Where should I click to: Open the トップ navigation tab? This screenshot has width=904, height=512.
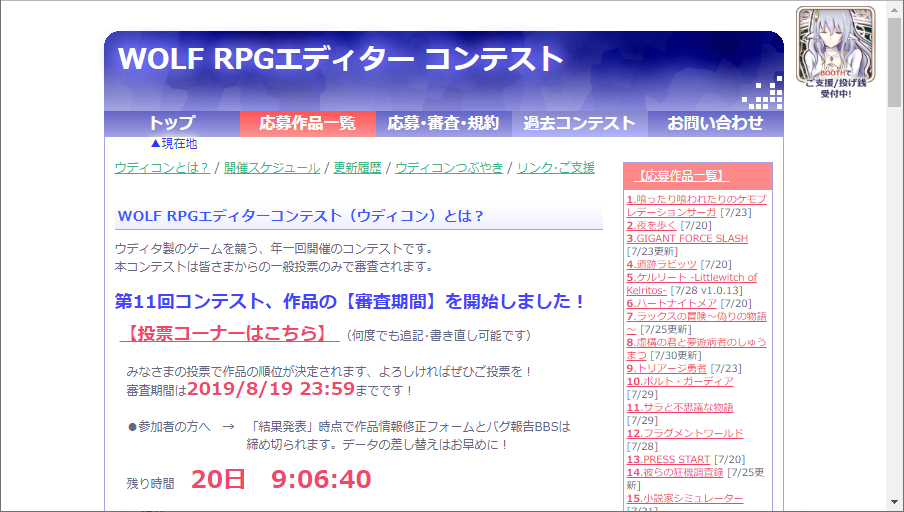tap(172, 123)
